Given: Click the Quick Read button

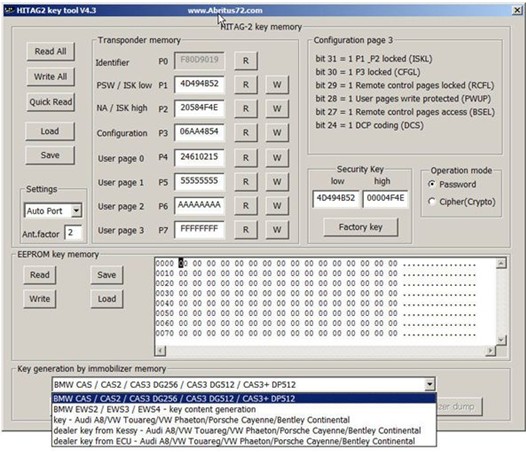Looking at the screenshot, I should (50, 102).
